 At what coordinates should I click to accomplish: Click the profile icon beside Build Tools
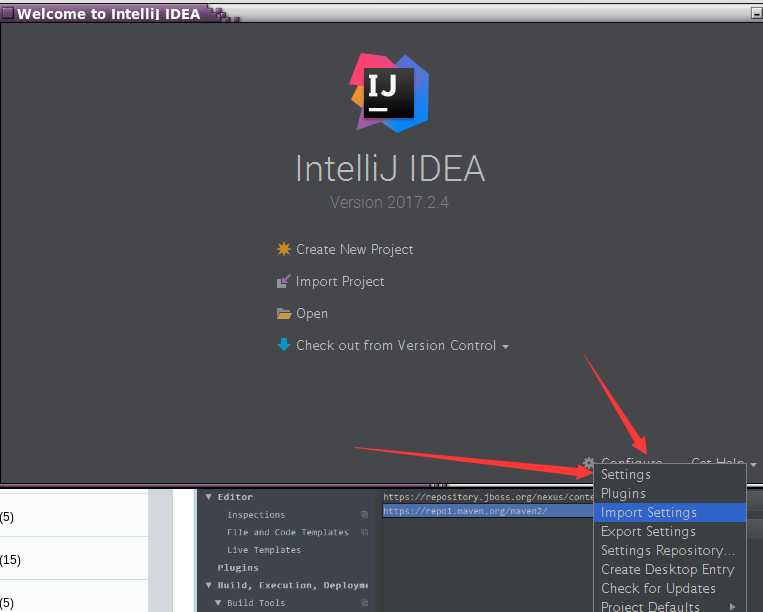pyautogui.click(x=364, y=602)
